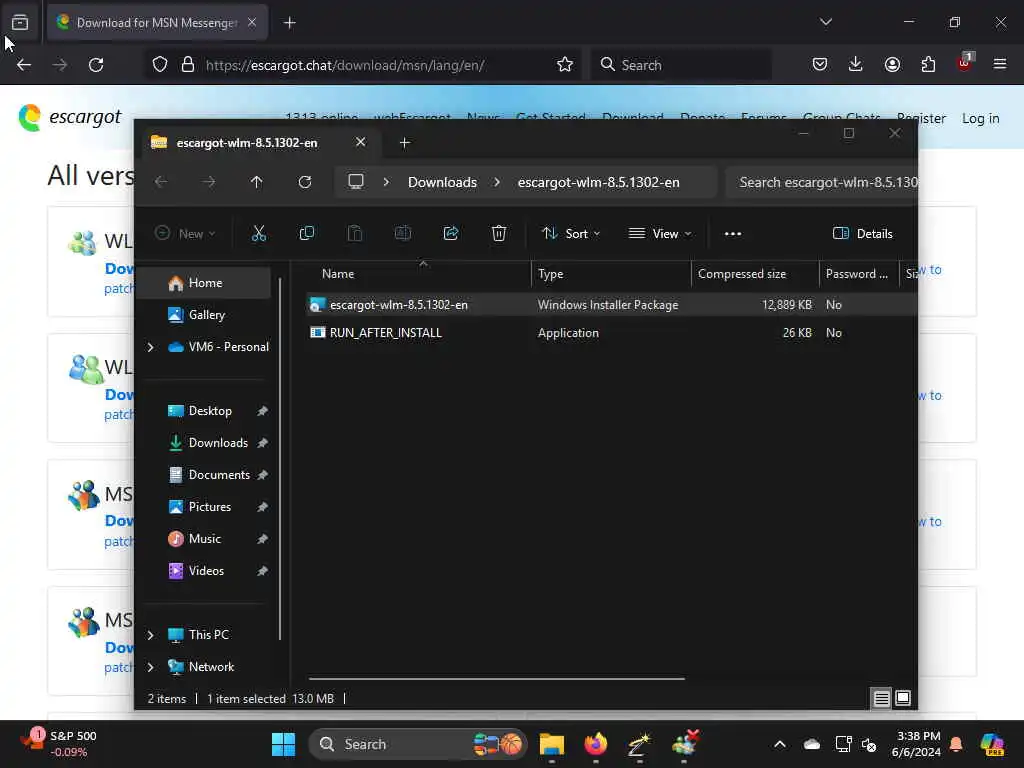Click the horizontal scrollbar in file list
Viewport: 1024px width, 768px height.
click(496, 679)
